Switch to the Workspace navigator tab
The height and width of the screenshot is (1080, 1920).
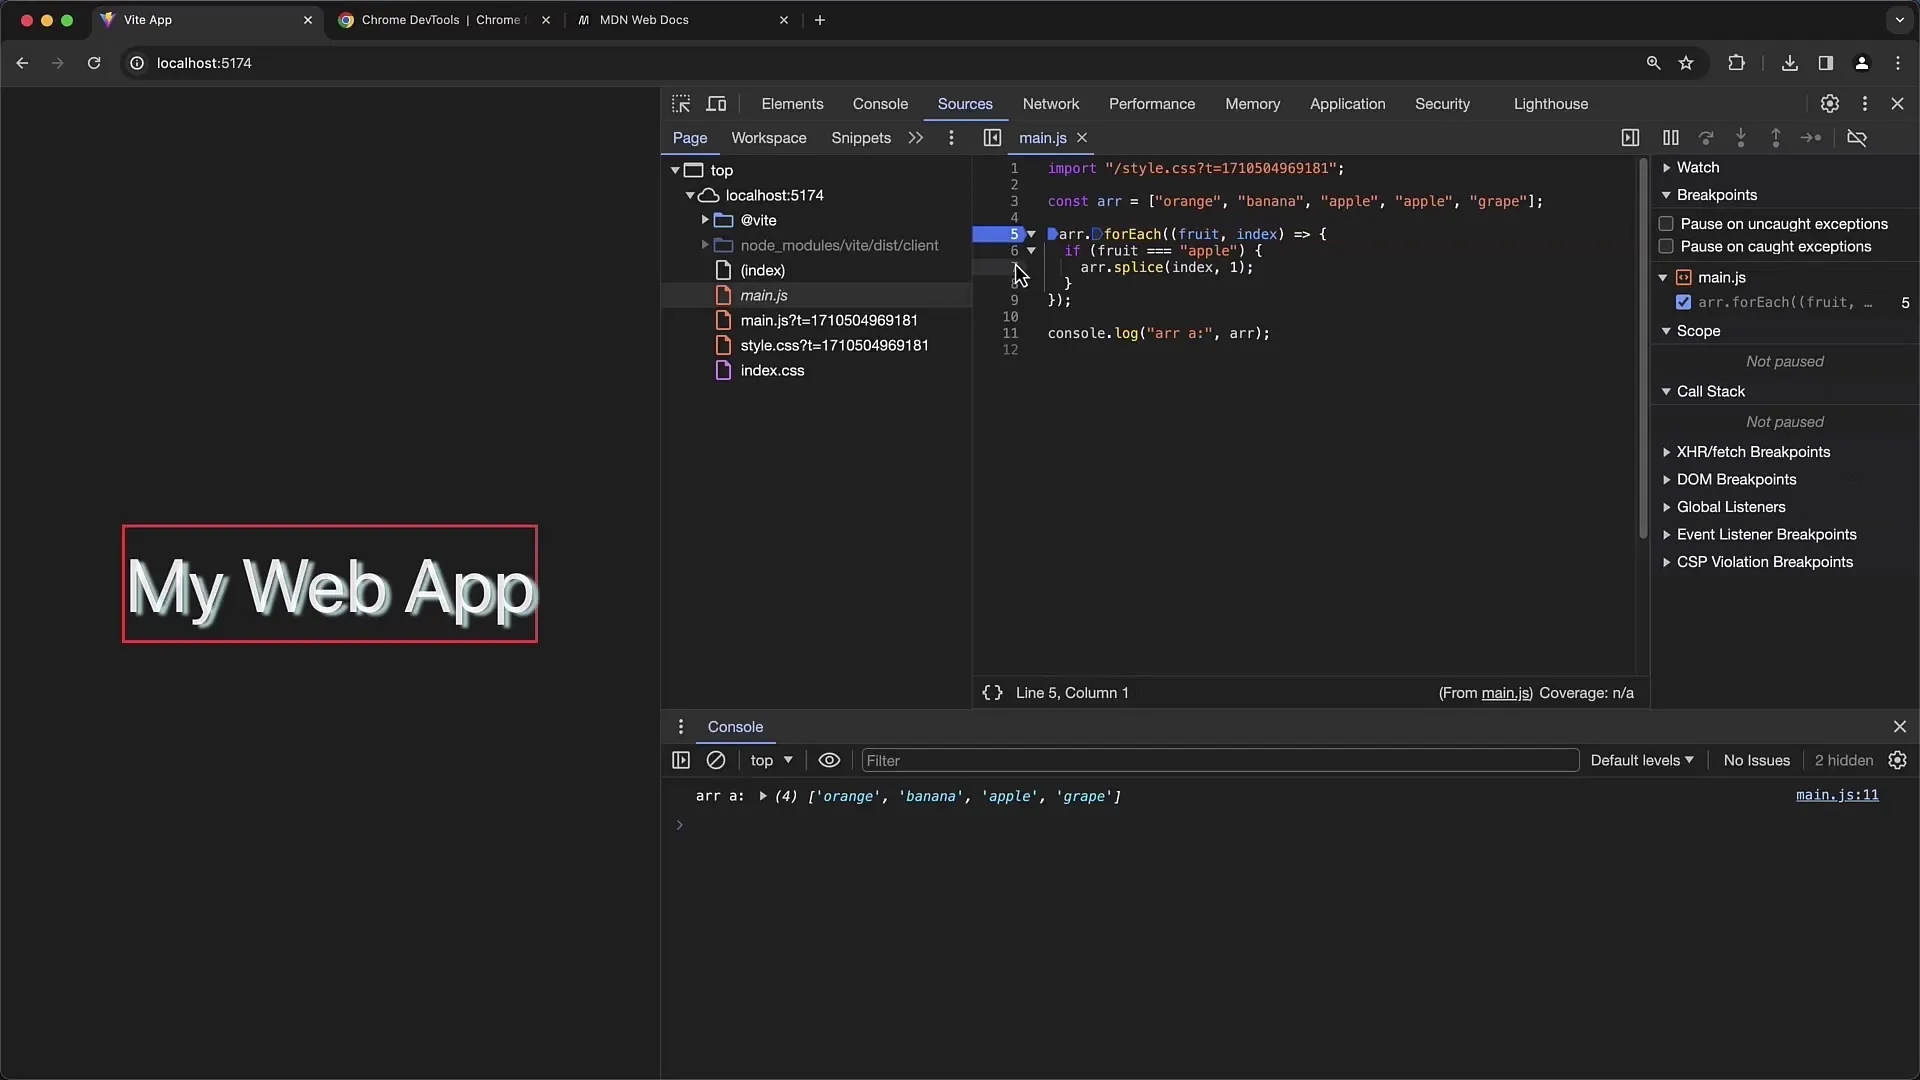(768, 138)
